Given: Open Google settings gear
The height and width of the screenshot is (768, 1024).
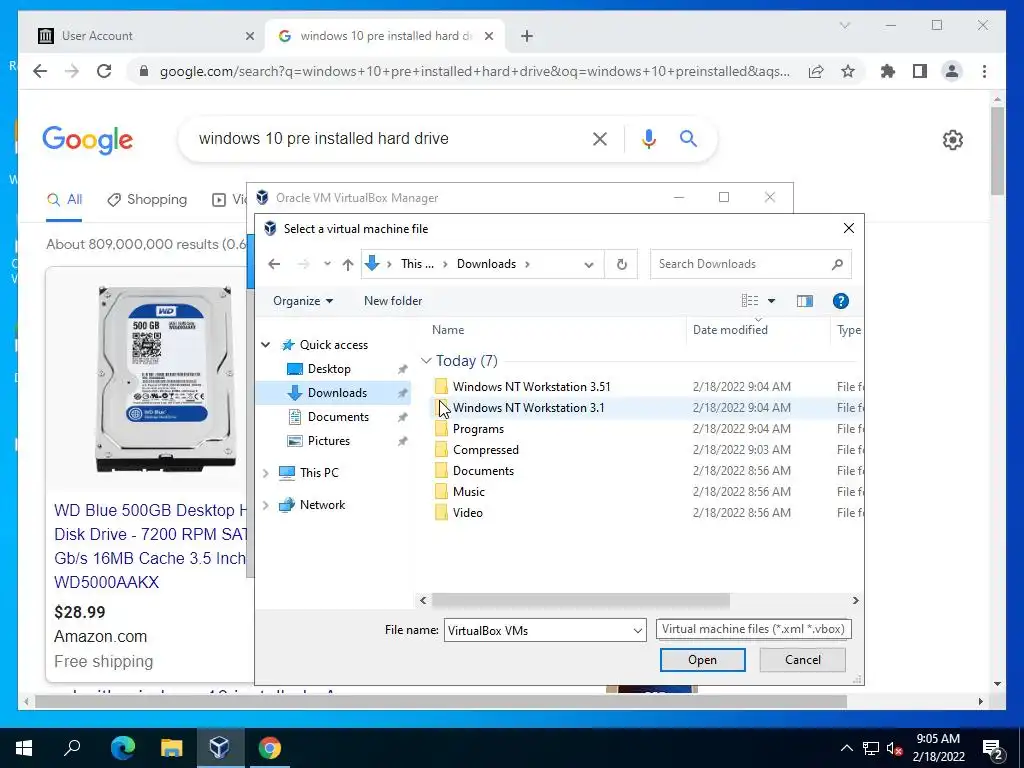Looking at the screenshot, I should click(953, 140).
